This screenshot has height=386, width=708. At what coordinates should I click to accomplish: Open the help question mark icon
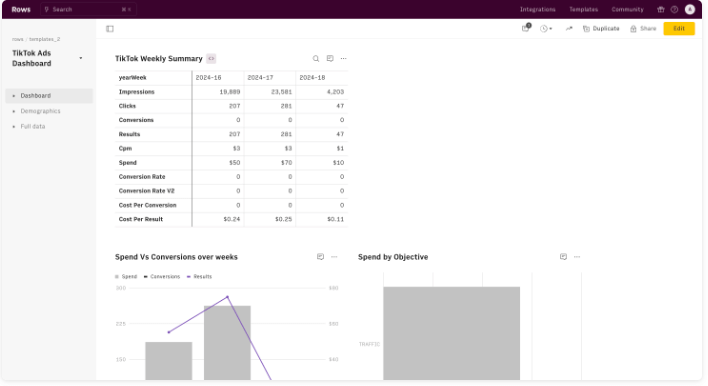point(674,9)
